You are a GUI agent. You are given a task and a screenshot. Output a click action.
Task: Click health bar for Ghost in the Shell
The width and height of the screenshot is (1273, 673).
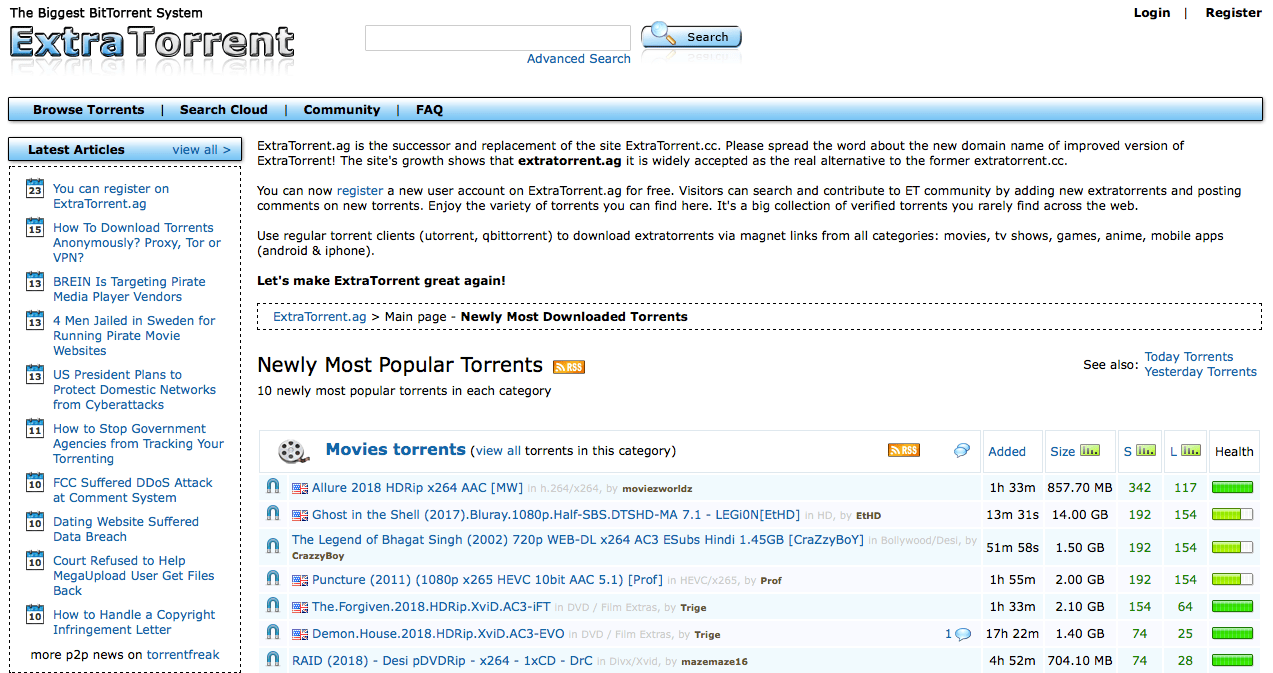pyautogui.click(x=1232, y=514)
